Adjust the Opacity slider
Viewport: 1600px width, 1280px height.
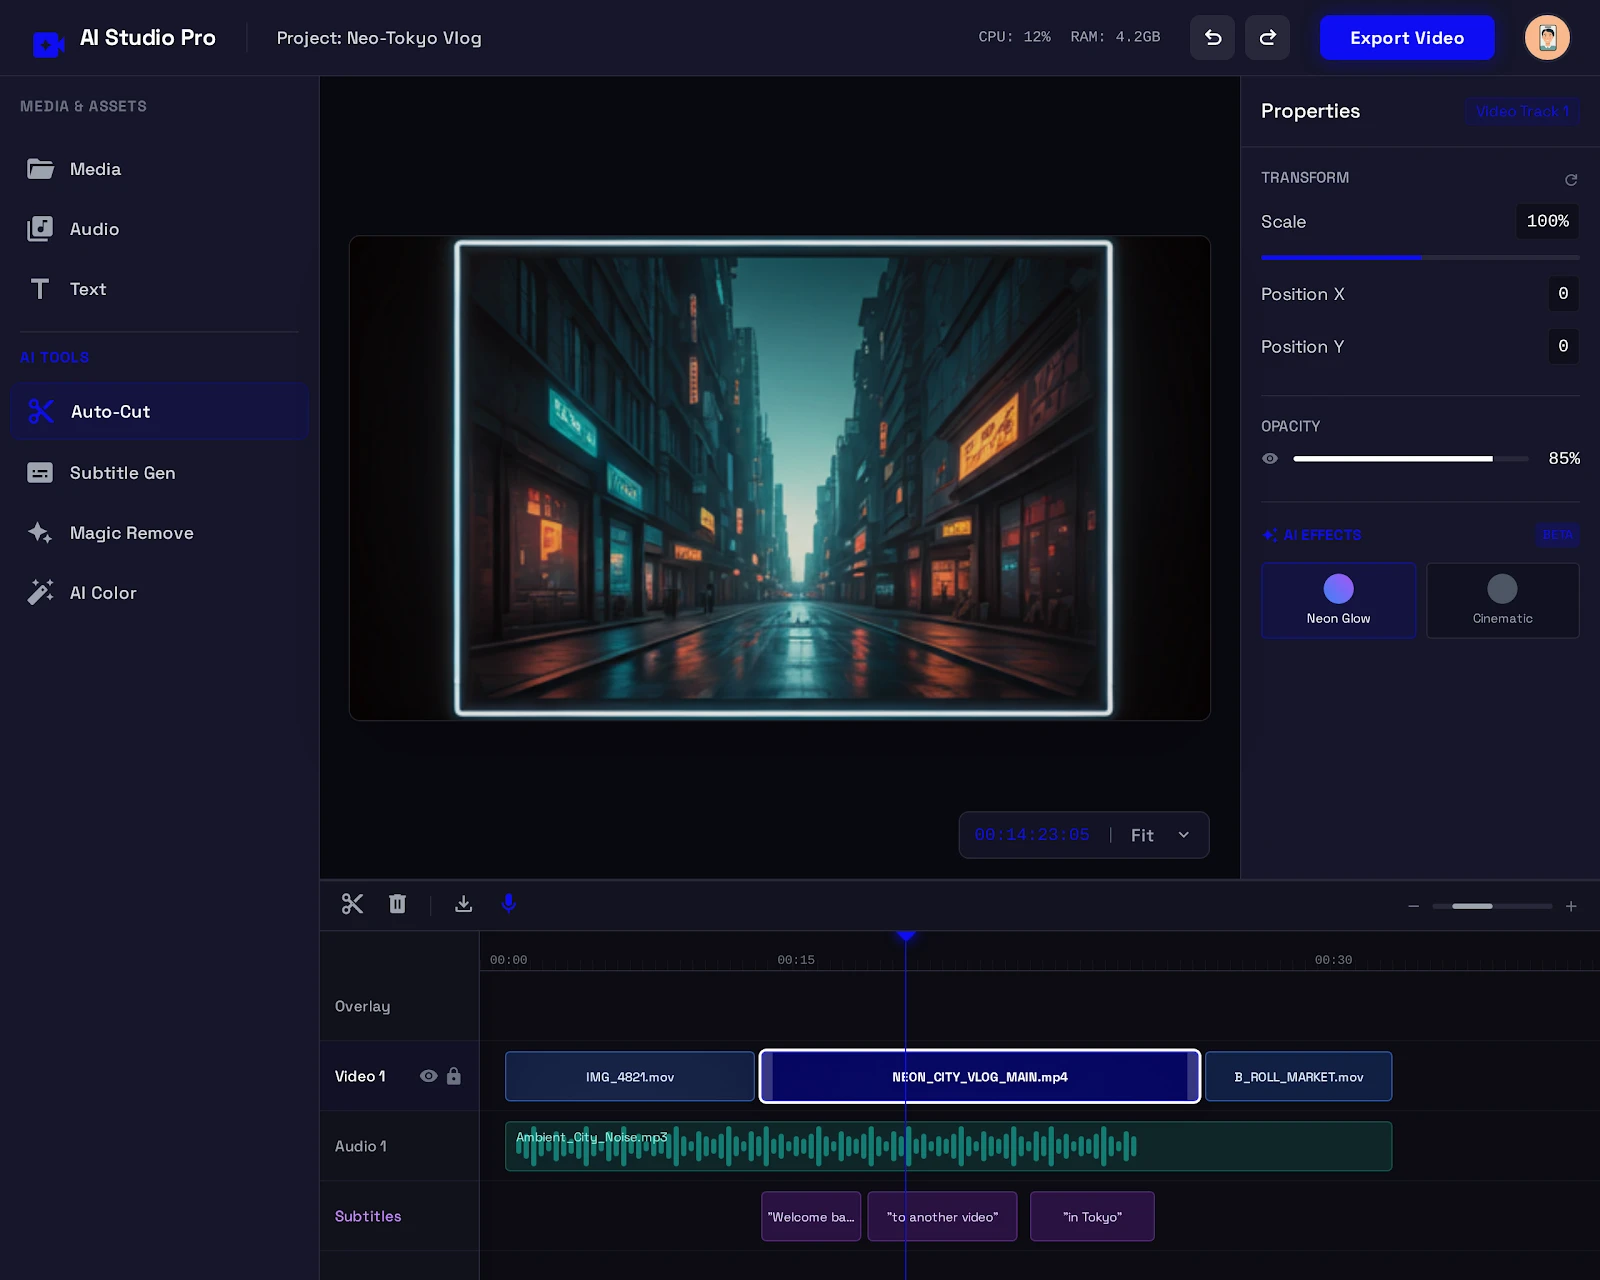pyautogui.click(x=1410, y=459)
